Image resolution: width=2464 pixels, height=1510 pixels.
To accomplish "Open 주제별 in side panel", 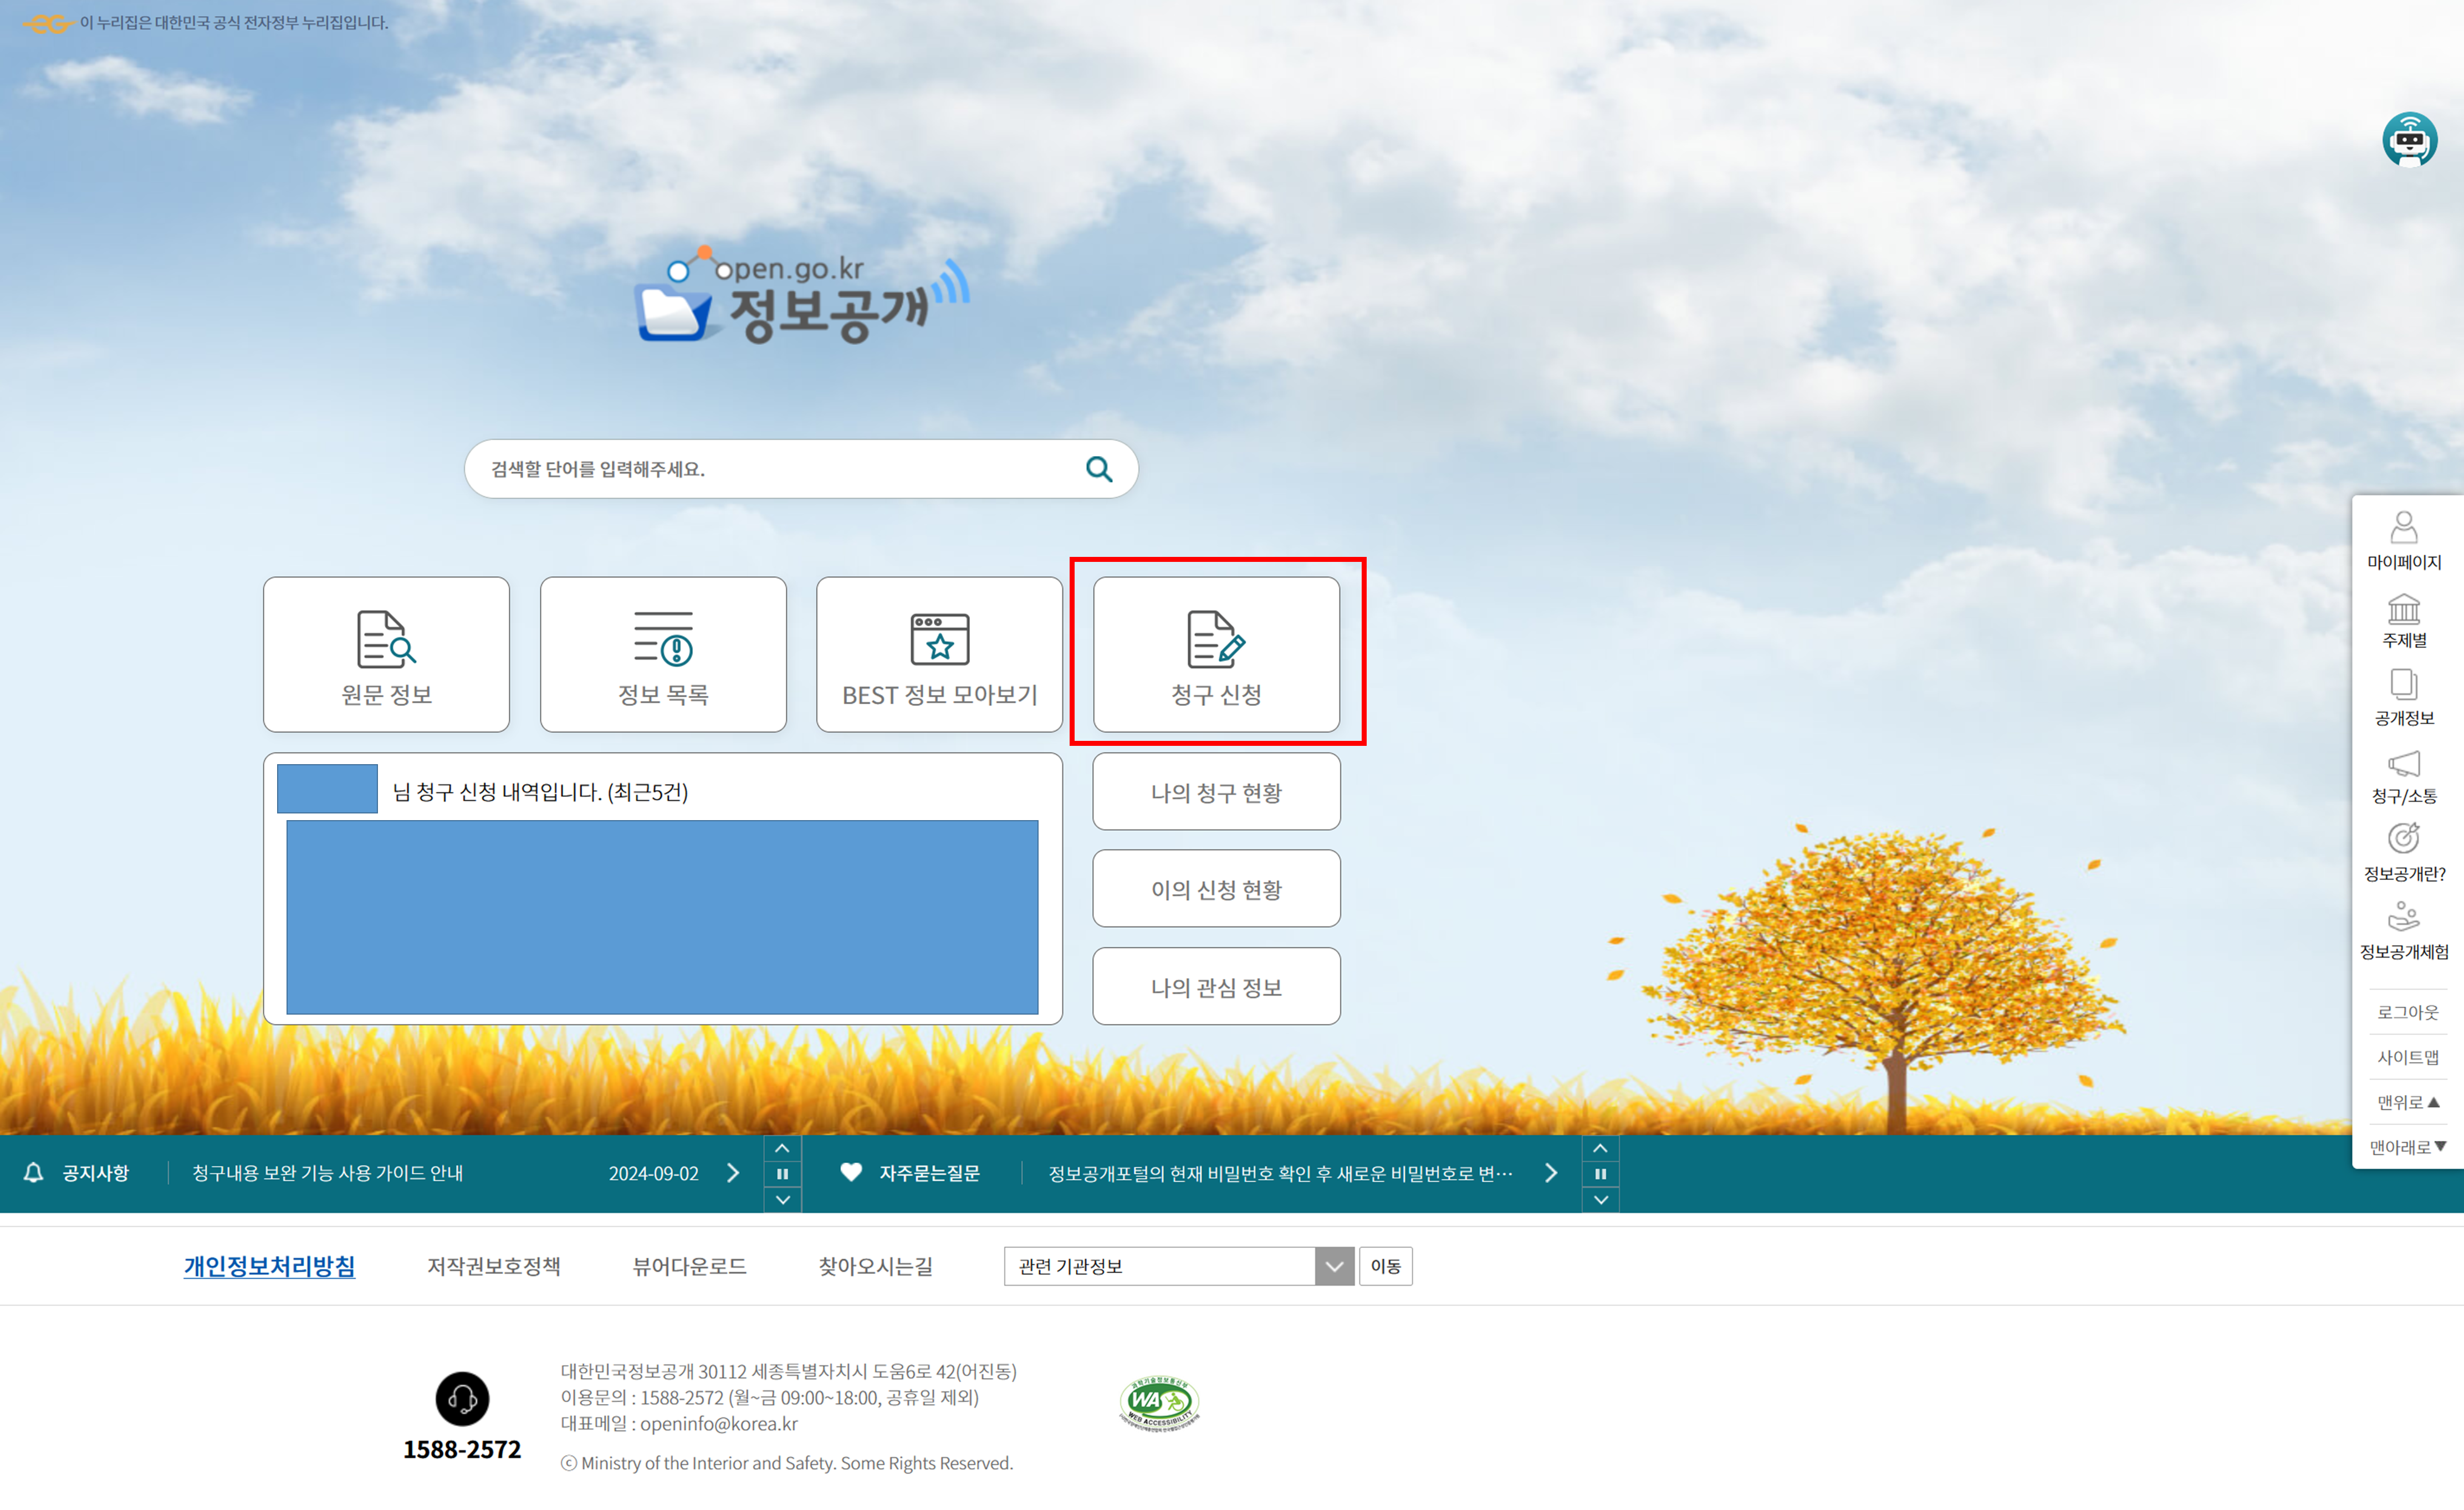I will tap(2403, 620).
